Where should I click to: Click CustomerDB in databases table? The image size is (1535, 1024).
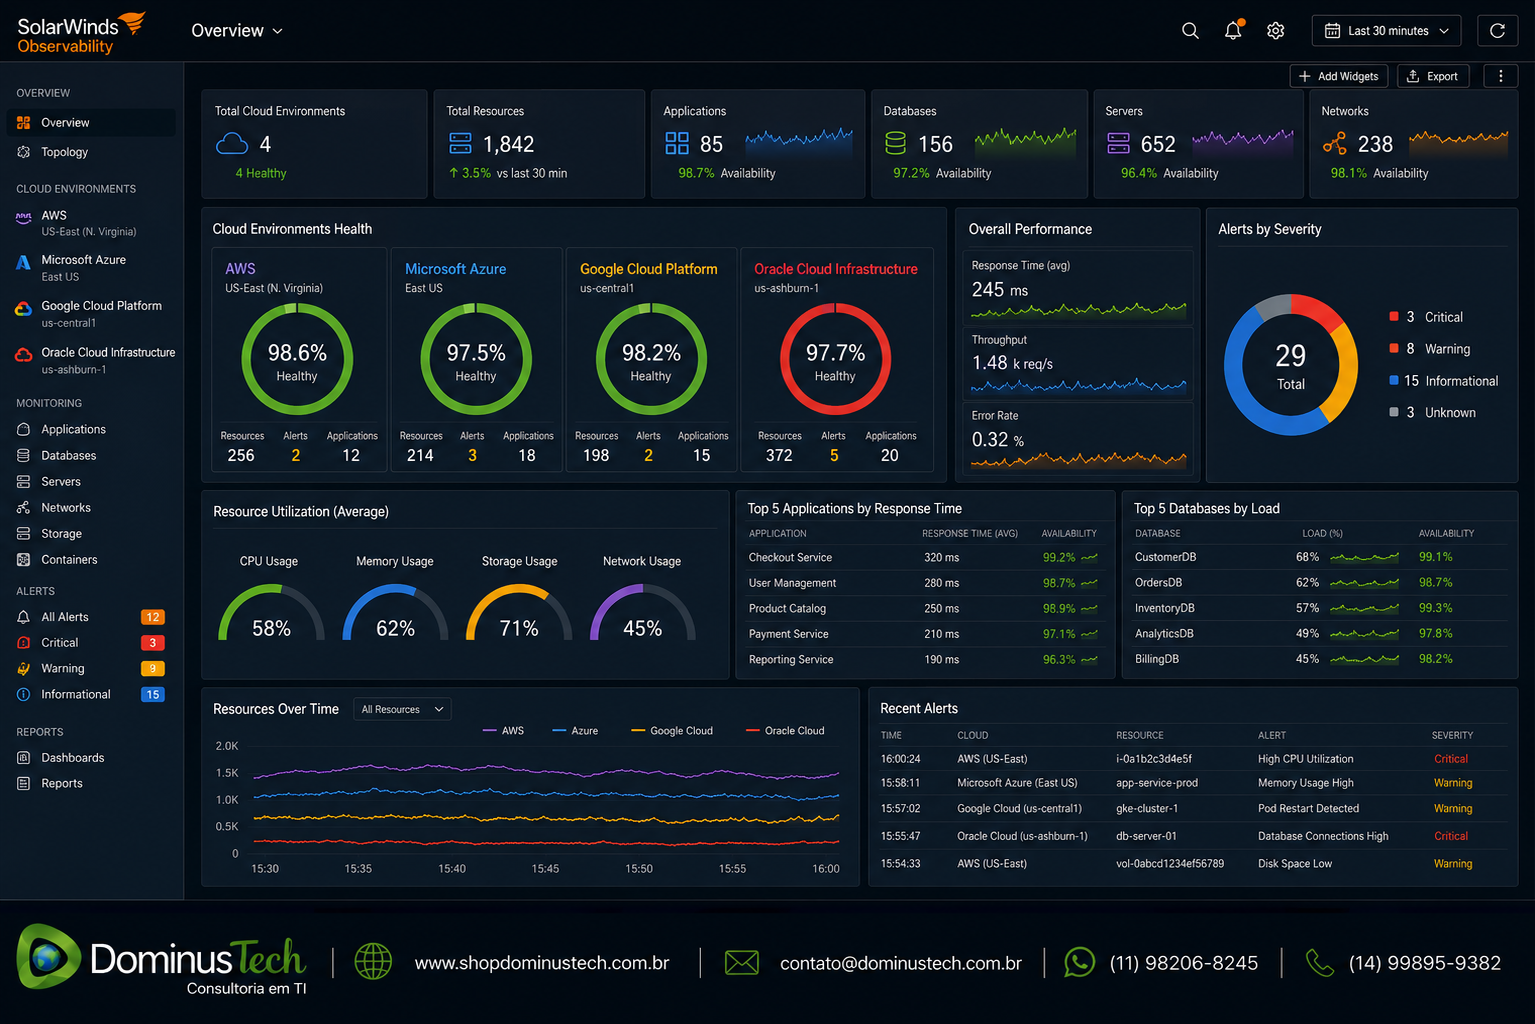(1165, 557)
